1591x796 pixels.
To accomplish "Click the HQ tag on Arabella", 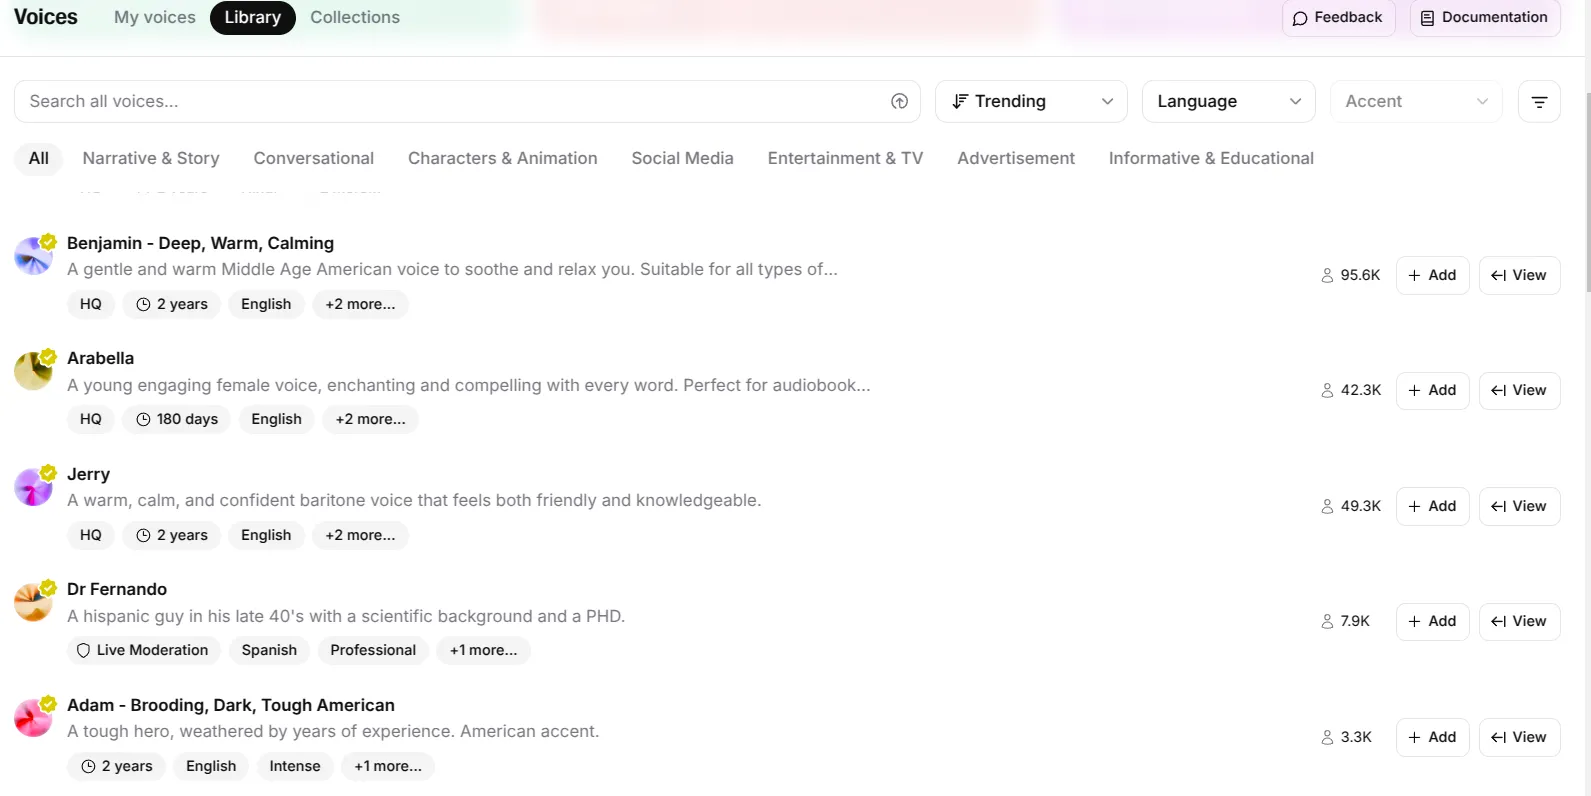I will [x=91, y=419].
